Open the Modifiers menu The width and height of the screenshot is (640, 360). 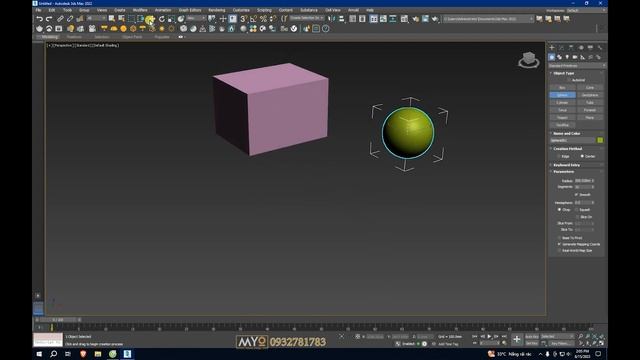tap(140, 10)
